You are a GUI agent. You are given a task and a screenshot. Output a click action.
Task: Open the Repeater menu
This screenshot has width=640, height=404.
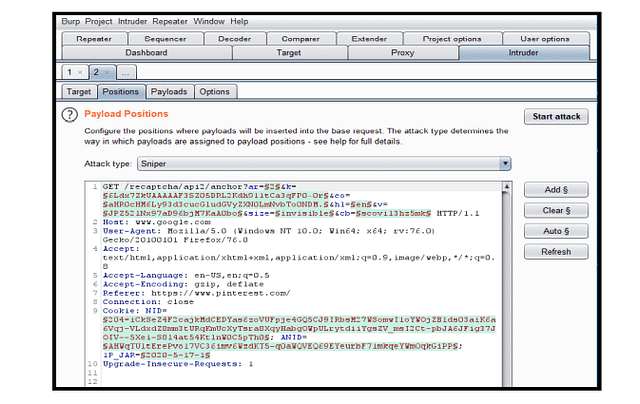[x=170, y=21]
